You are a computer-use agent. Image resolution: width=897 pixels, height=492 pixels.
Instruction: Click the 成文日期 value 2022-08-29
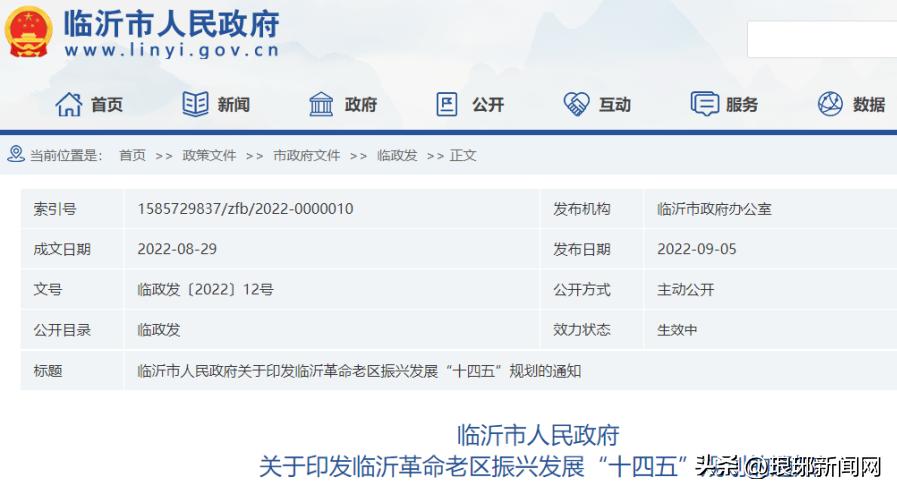(177, 249)
